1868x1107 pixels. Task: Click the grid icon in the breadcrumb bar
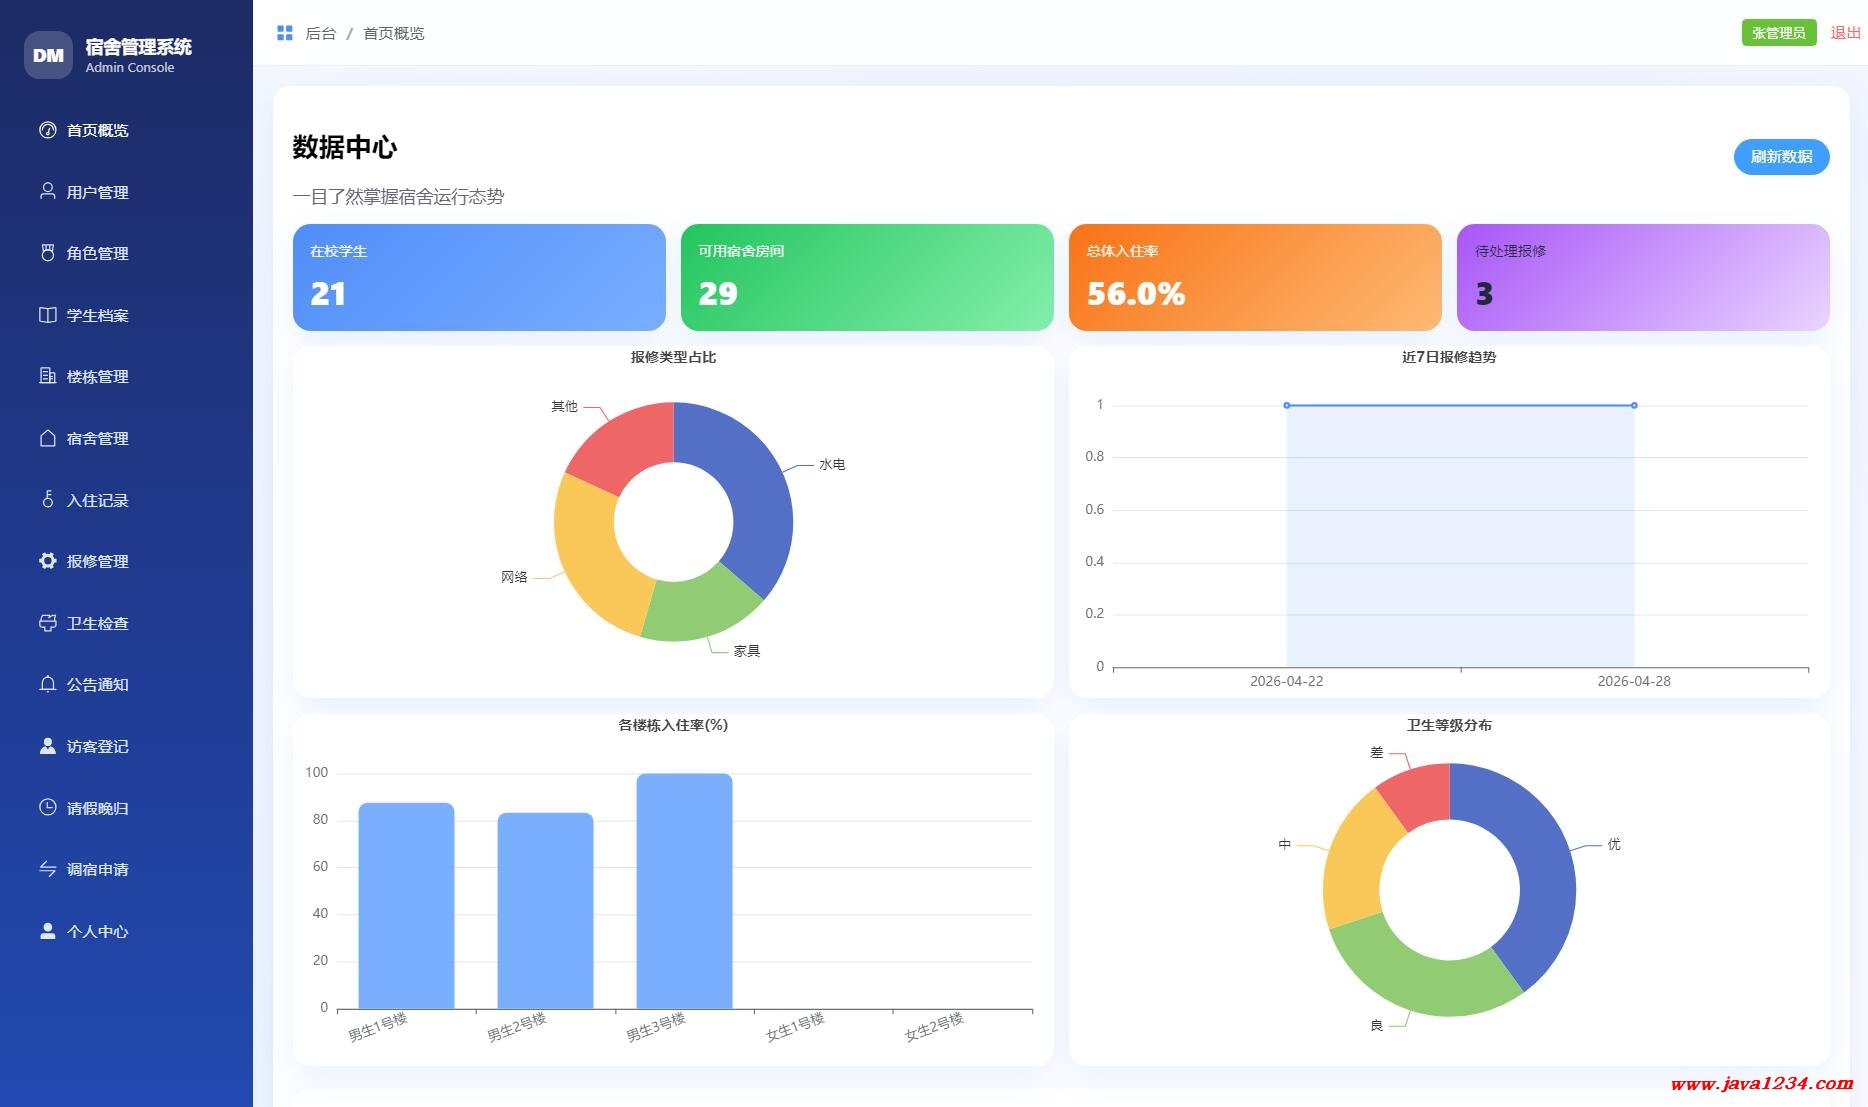pos(285,33)
